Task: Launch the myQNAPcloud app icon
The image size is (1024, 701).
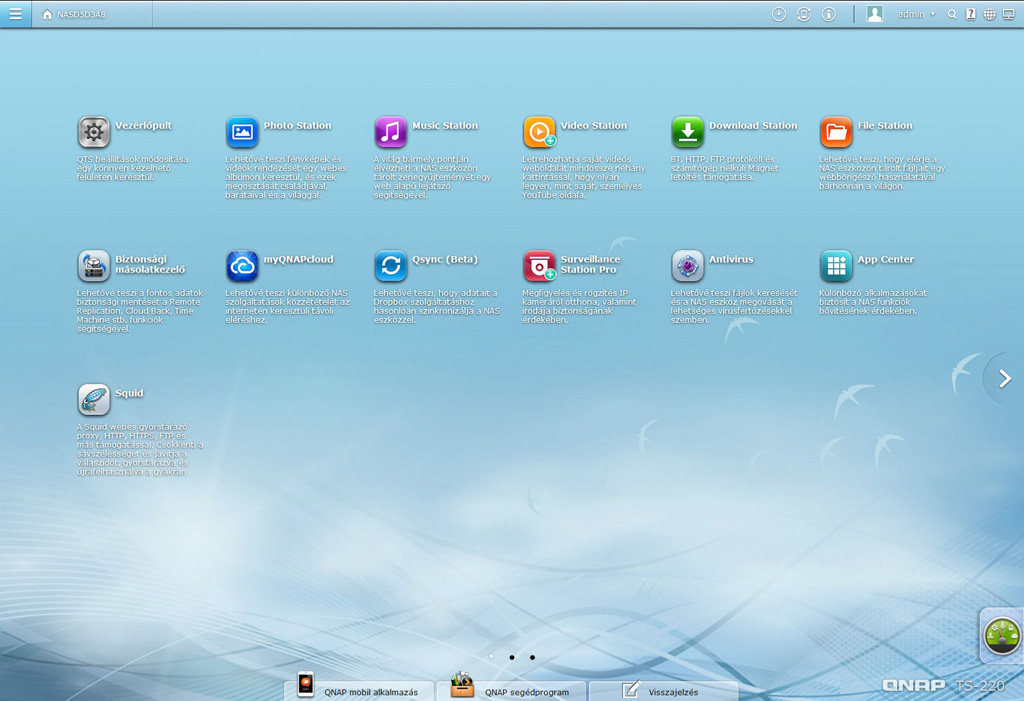Action: click(x=242, y=266)
